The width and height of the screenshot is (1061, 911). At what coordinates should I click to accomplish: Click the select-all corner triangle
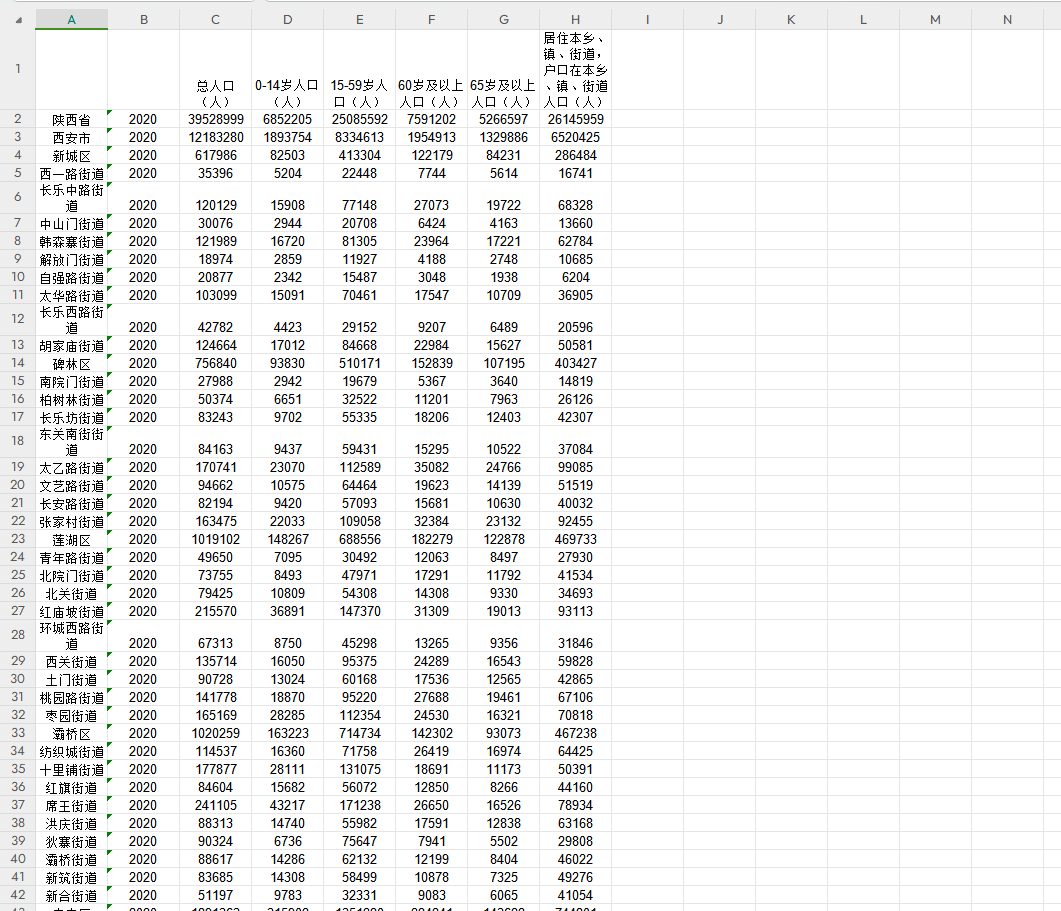[x=19, y=20]
